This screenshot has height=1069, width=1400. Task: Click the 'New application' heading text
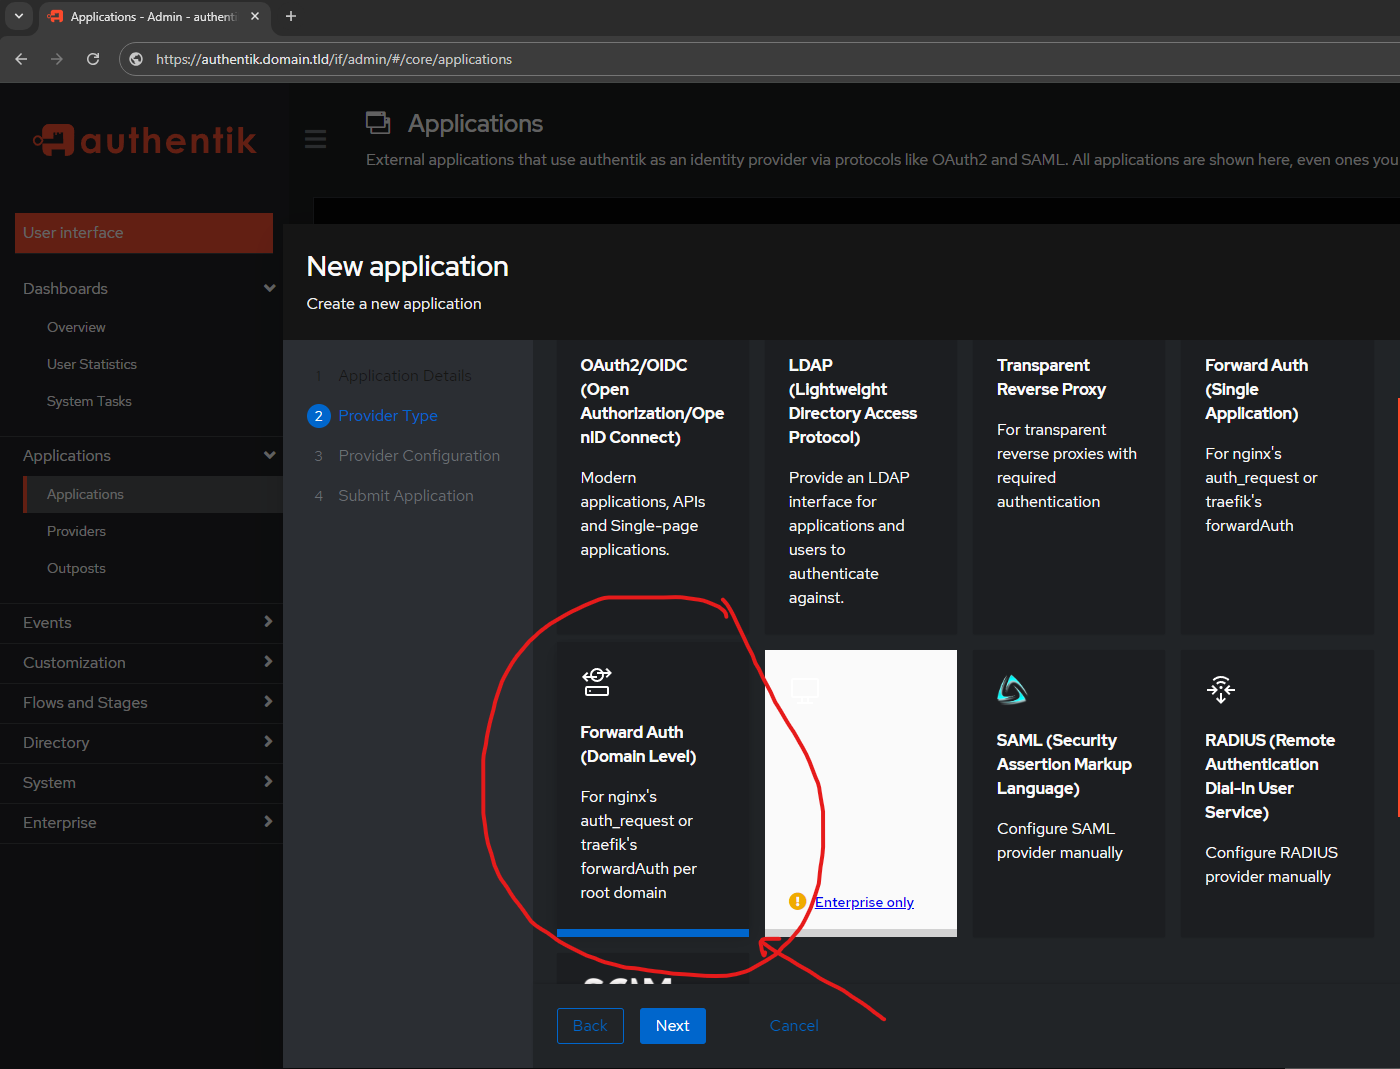coord(407,266)
